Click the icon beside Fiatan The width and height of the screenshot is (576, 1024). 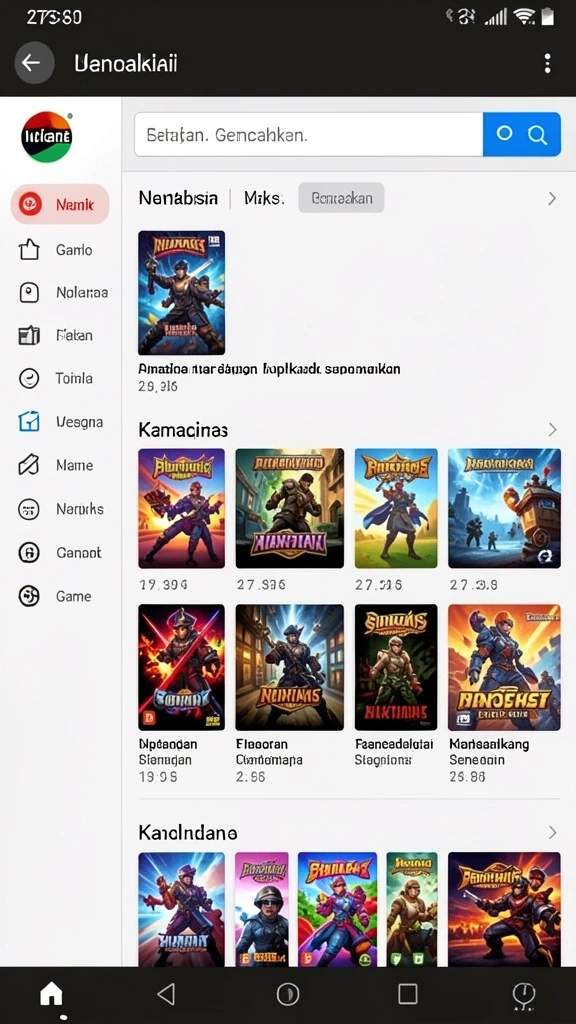click(29, 336)
